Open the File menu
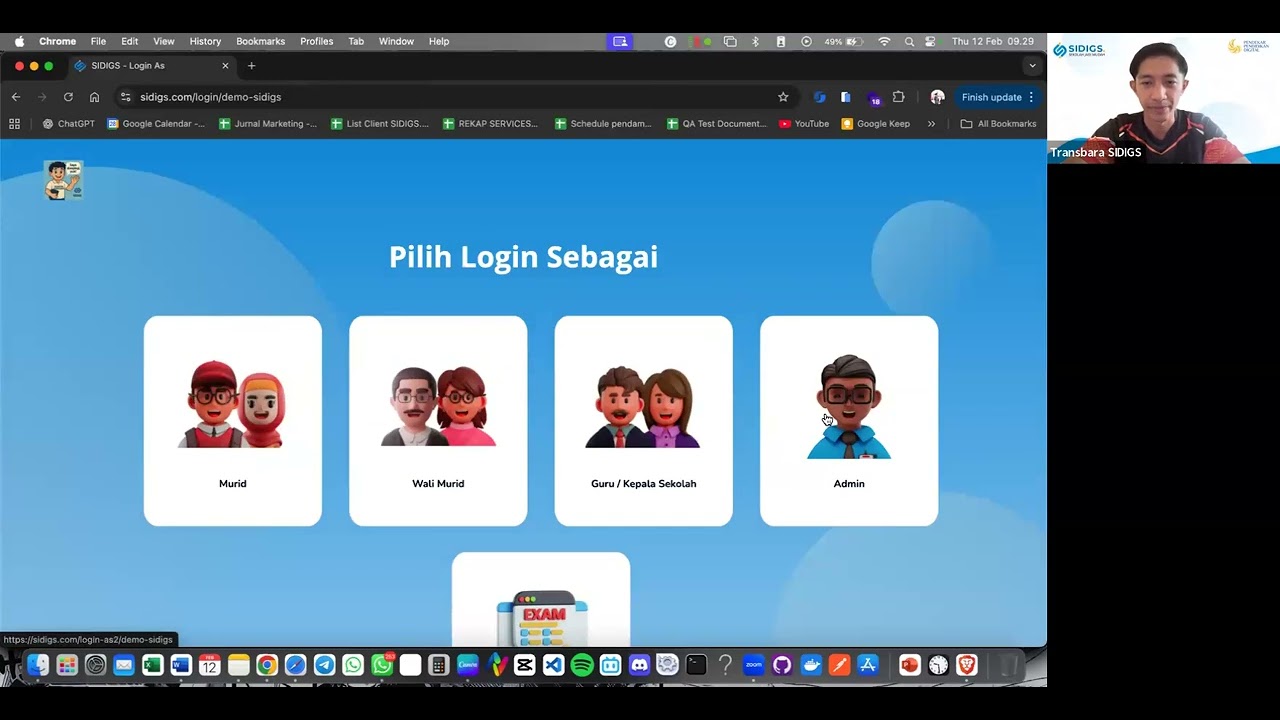The height and width of the screenshot is (720, 1280). coord(98,42)
